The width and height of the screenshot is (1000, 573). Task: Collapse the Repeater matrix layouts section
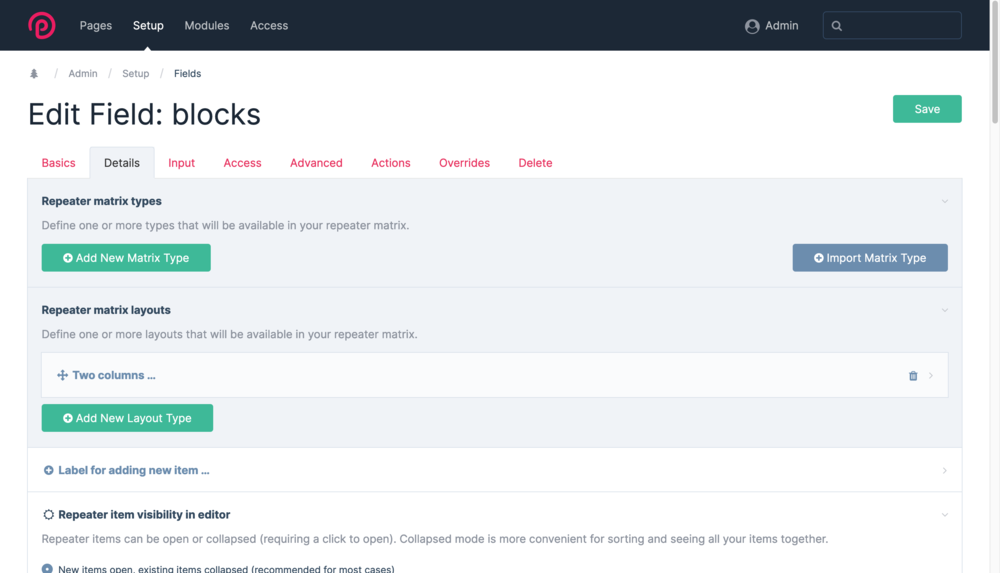(944, 310)
